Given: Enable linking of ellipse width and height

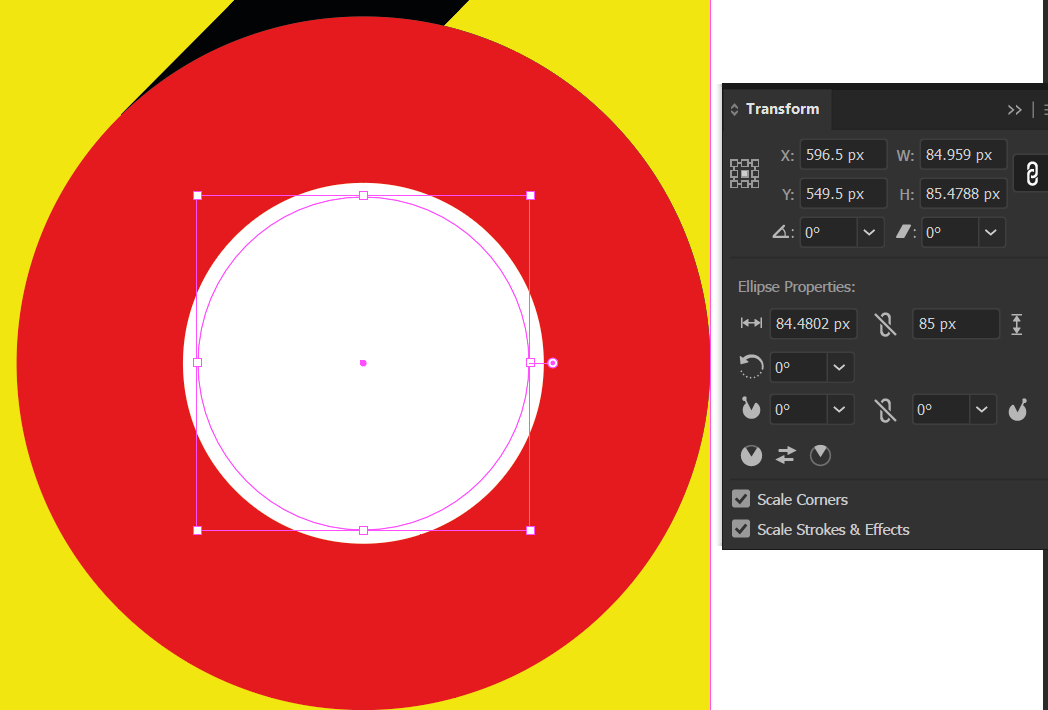Looking at the screenshot, I should coord(885,323).
